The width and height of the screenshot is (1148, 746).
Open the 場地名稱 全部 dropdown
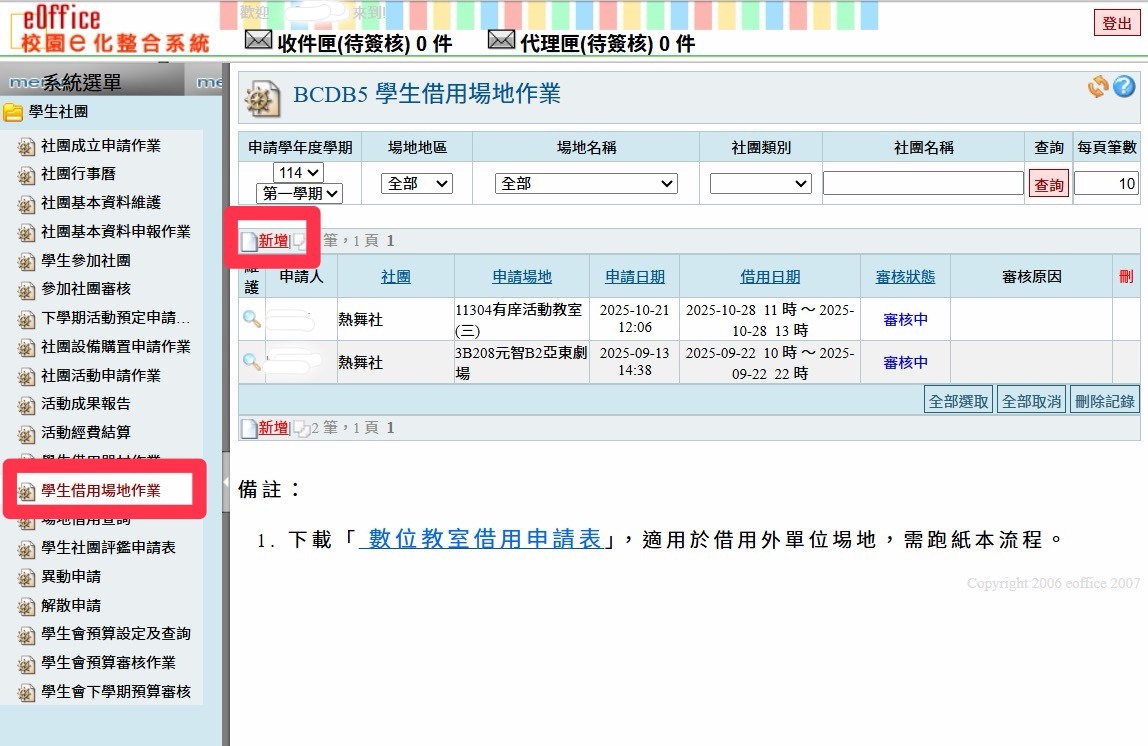point(586,184)
